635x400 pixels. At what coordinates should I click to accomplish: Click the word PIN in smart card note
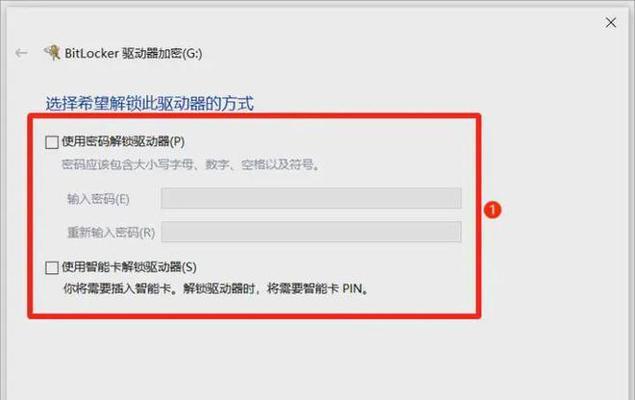[352, 289]
